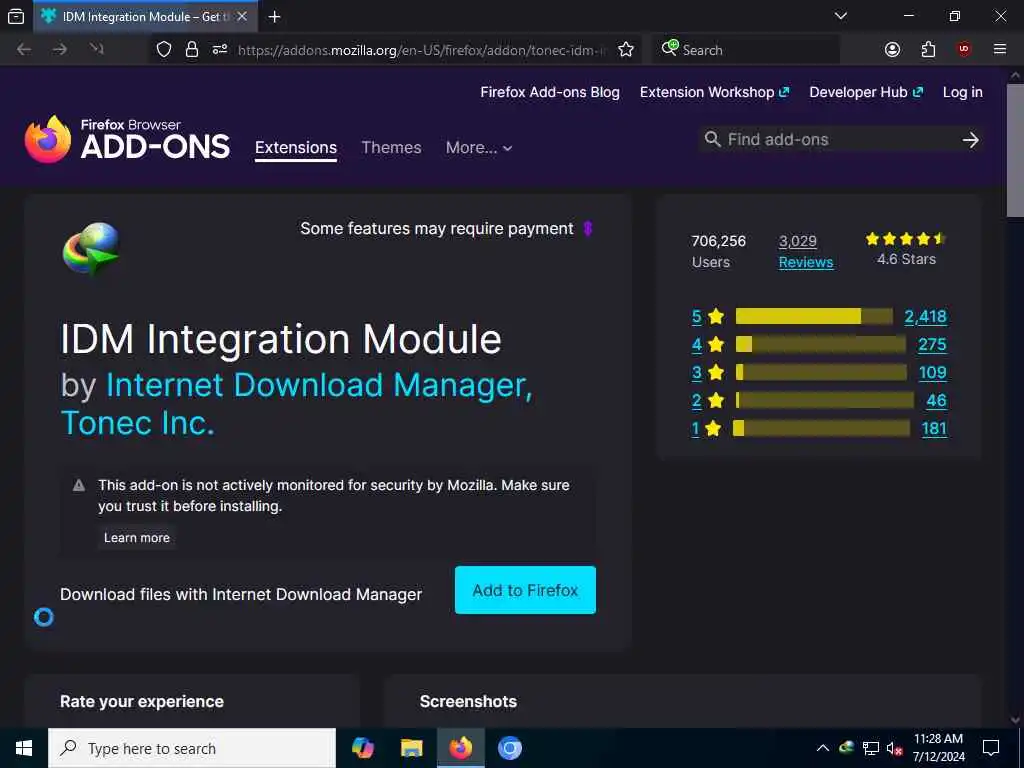Click the Firefox Browser ADD-ONS logo

click(x=127, y=139)
